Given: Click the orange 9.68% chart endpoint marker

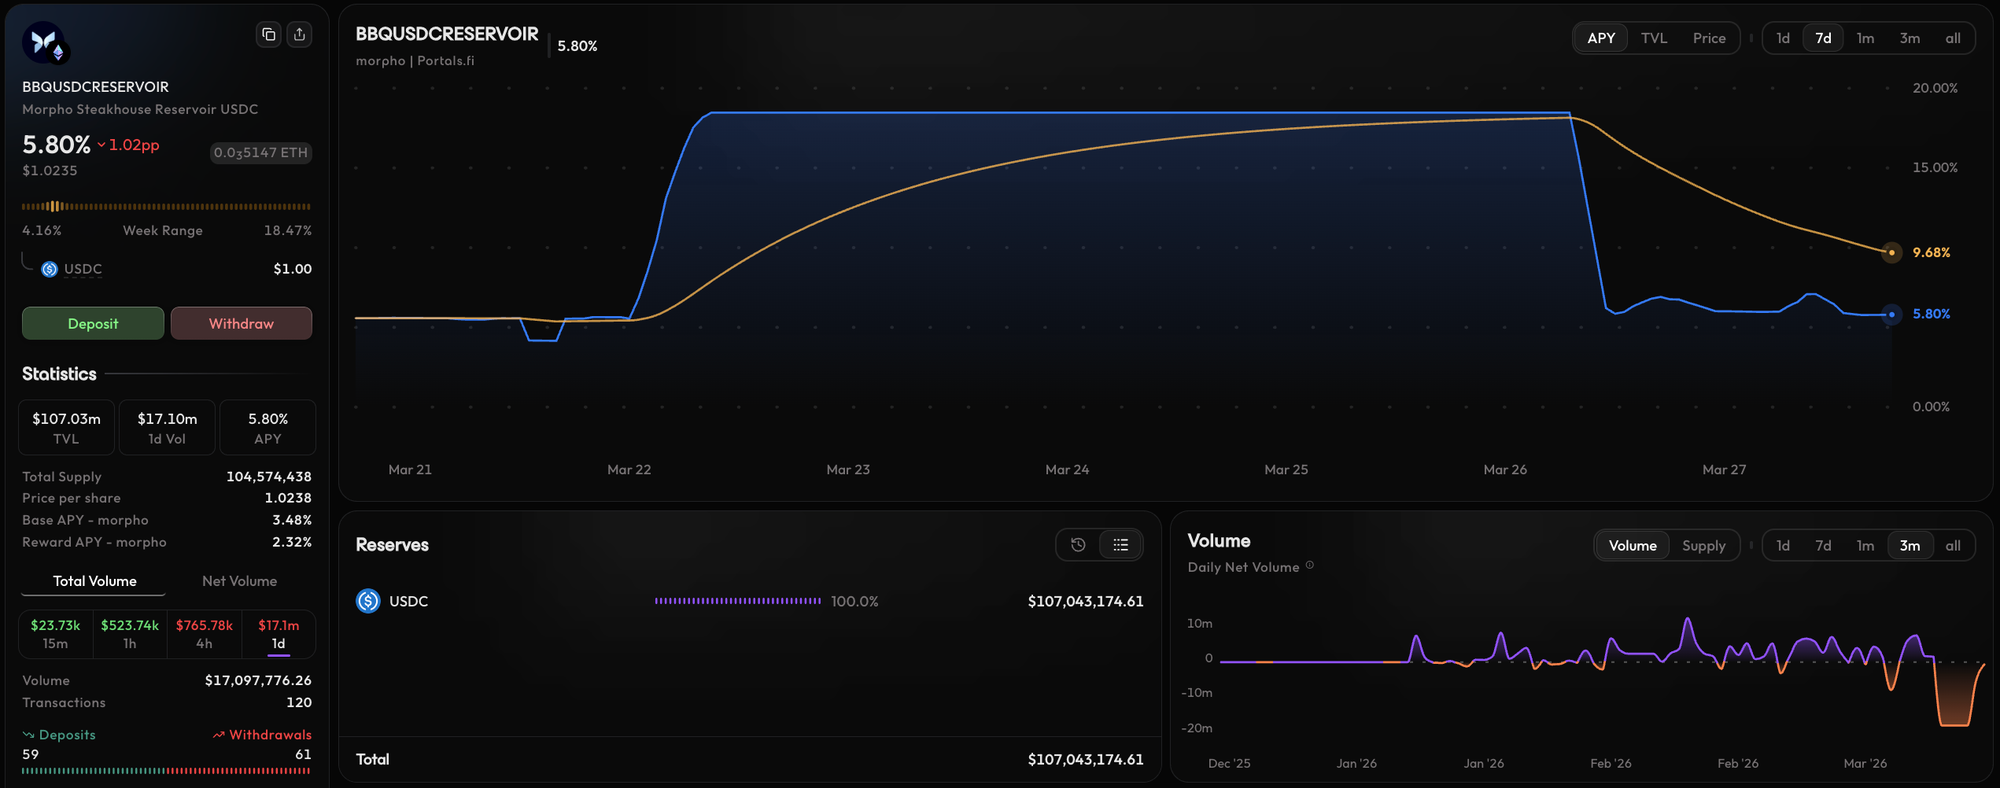Looking at the screenshot, I should pos(1891,252).
